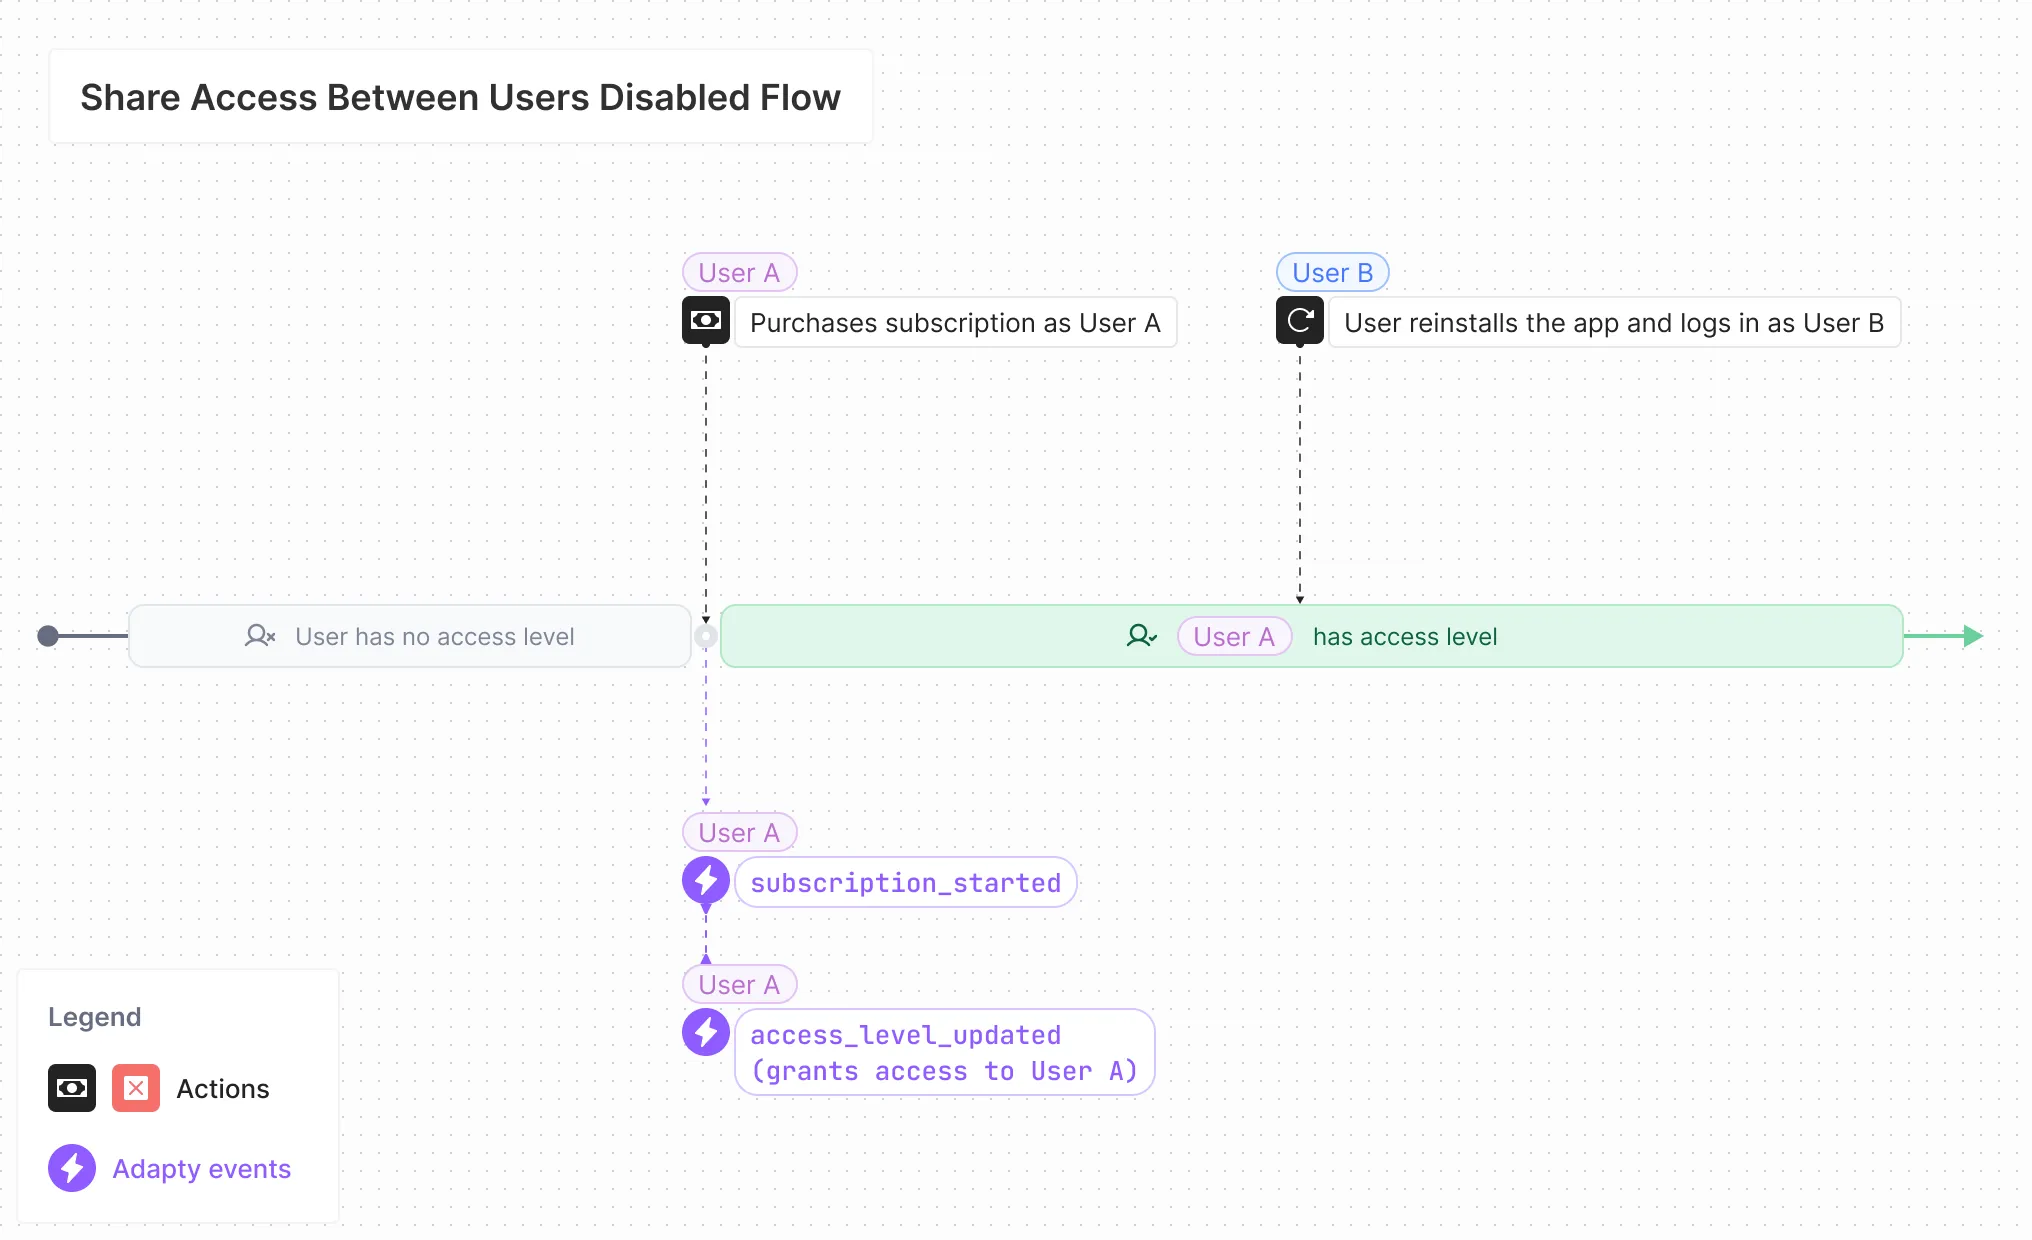Click lightning icon next to subscription_started
The height and width of the screenshot is (1240, 2032).
pos(705,881)
